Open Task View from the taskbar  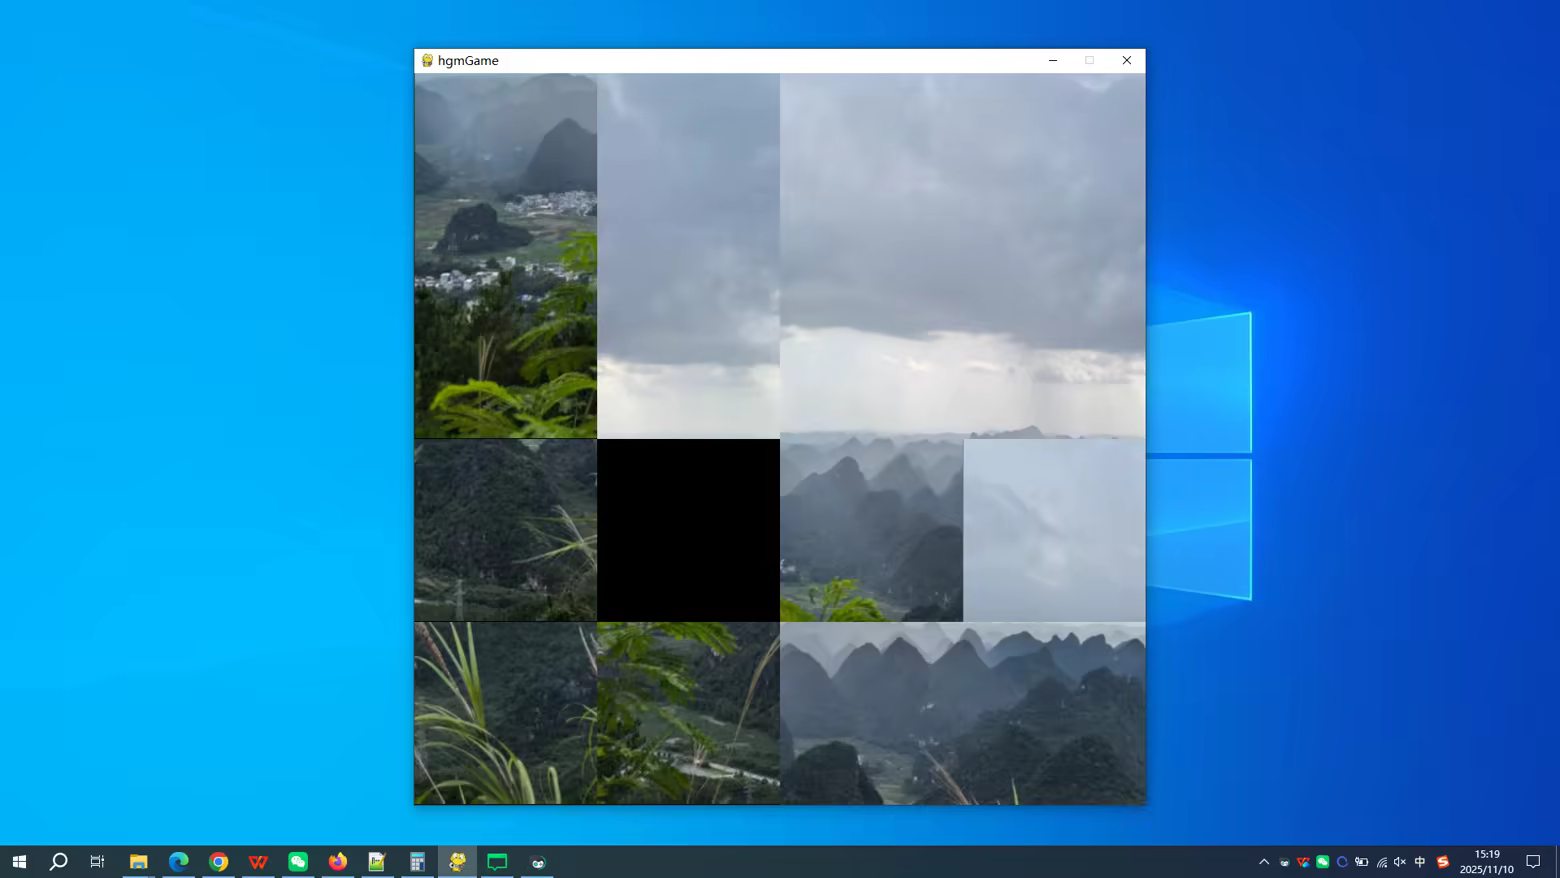[97, 861]
